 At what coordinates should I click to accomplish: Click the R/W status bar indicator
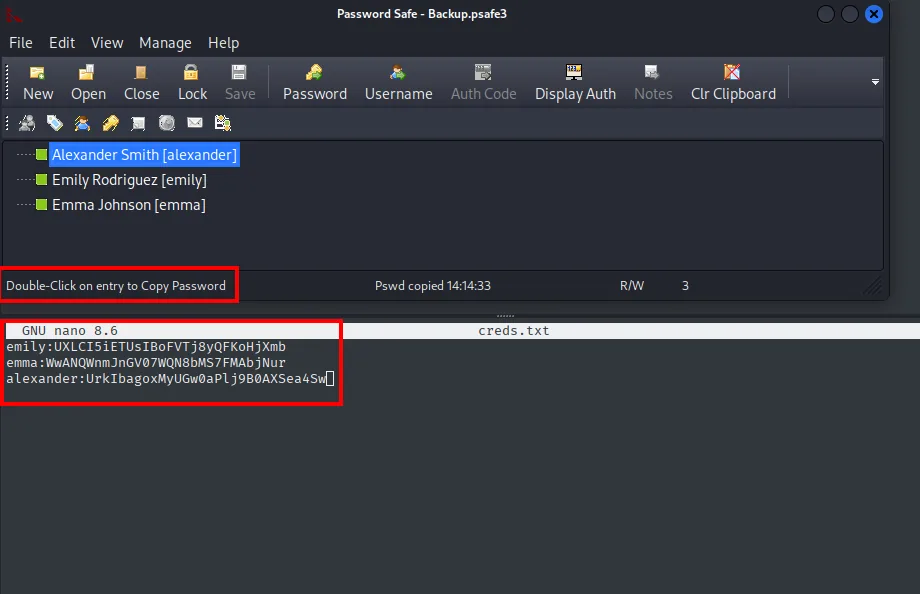631,286
